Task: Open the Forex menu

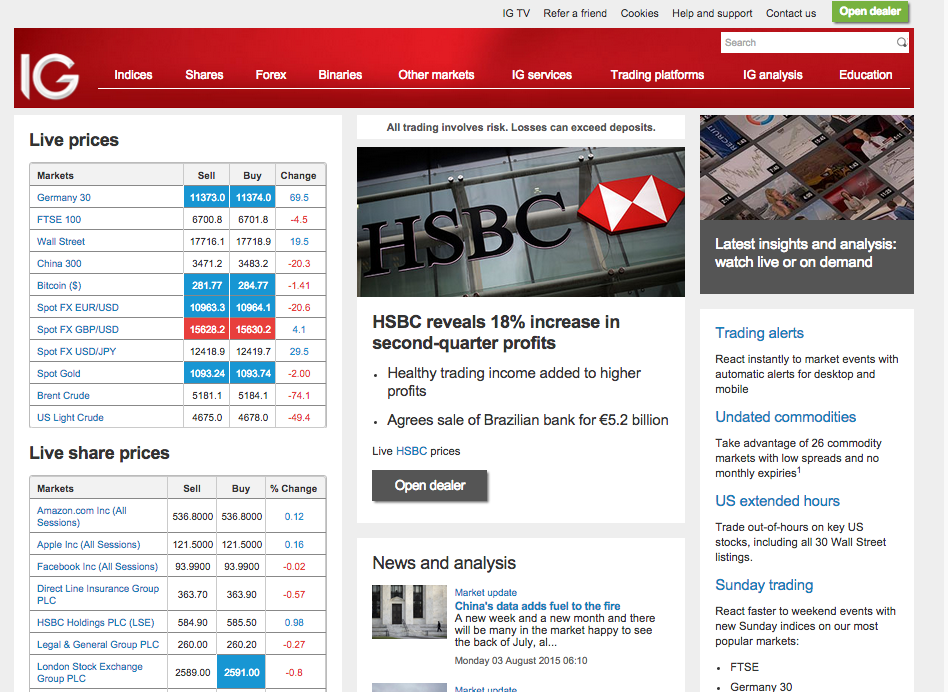Action: [270, 75]
